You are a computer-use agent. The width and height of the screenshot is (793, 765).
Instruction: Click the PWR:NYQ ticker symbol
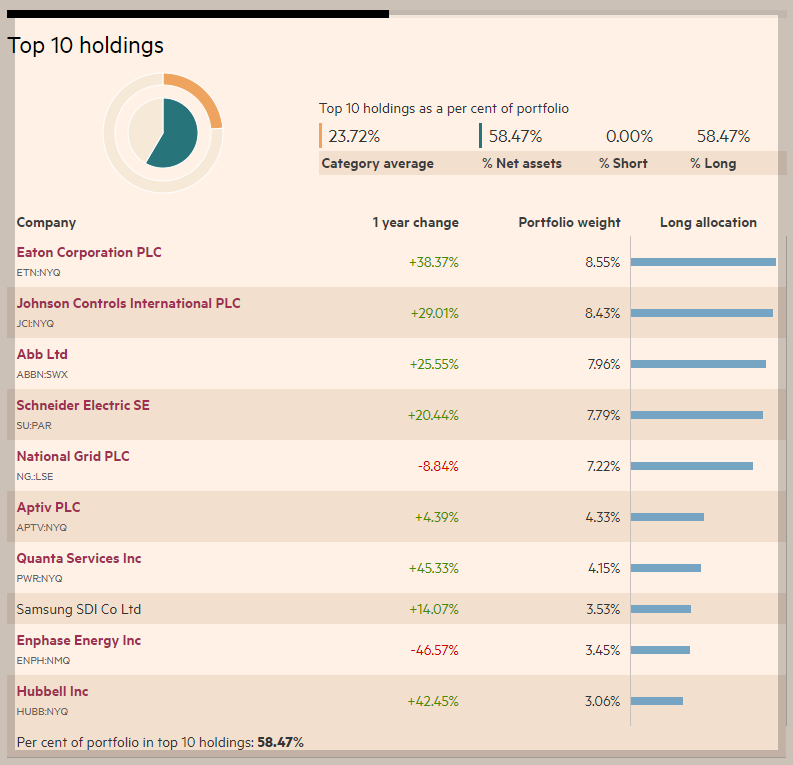pos(39,579)
